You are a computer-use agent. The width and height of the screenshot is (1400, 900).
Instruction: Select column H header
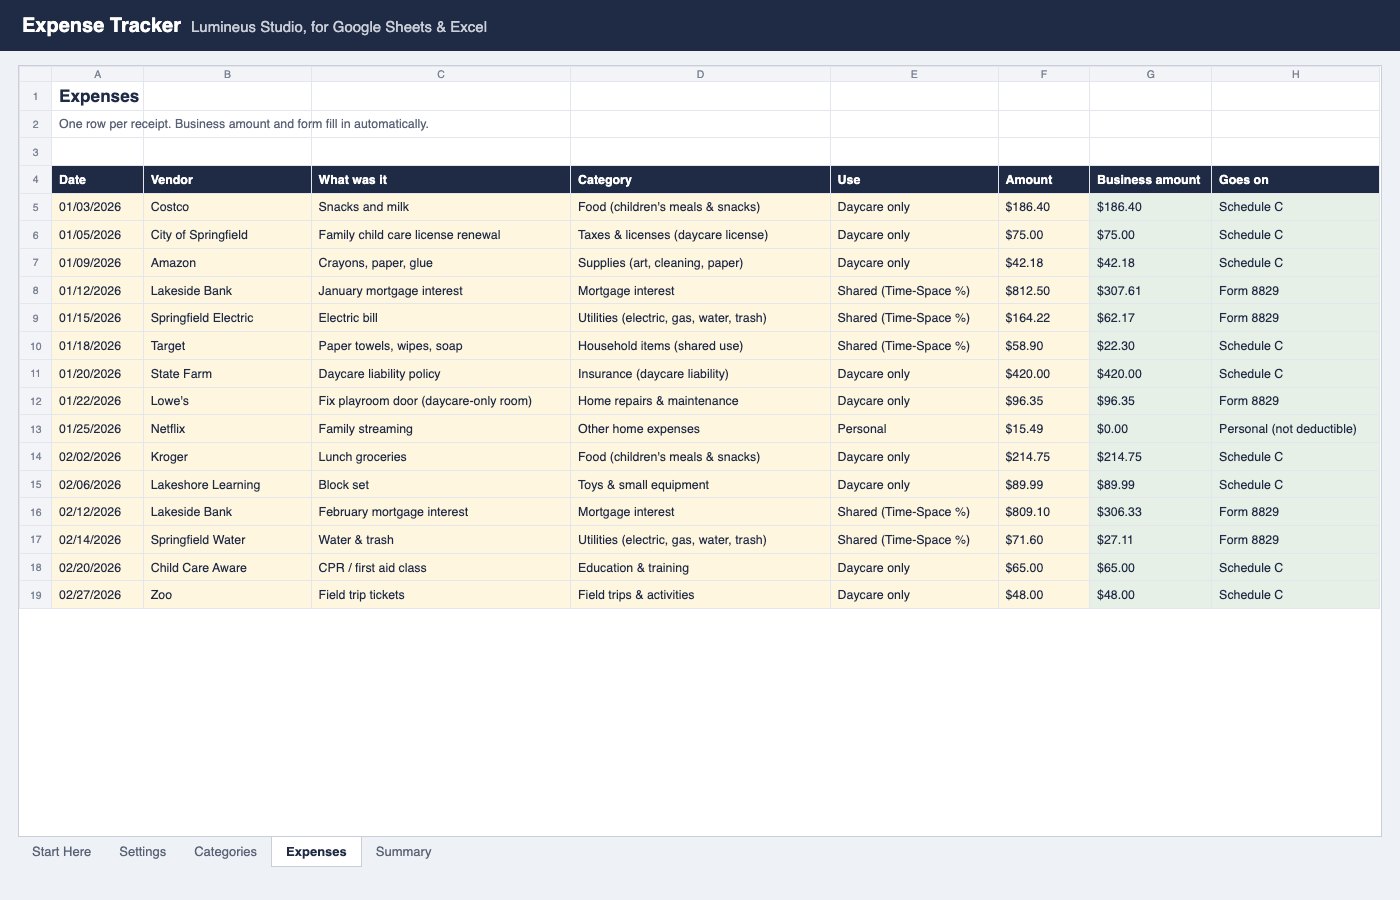1295,74
